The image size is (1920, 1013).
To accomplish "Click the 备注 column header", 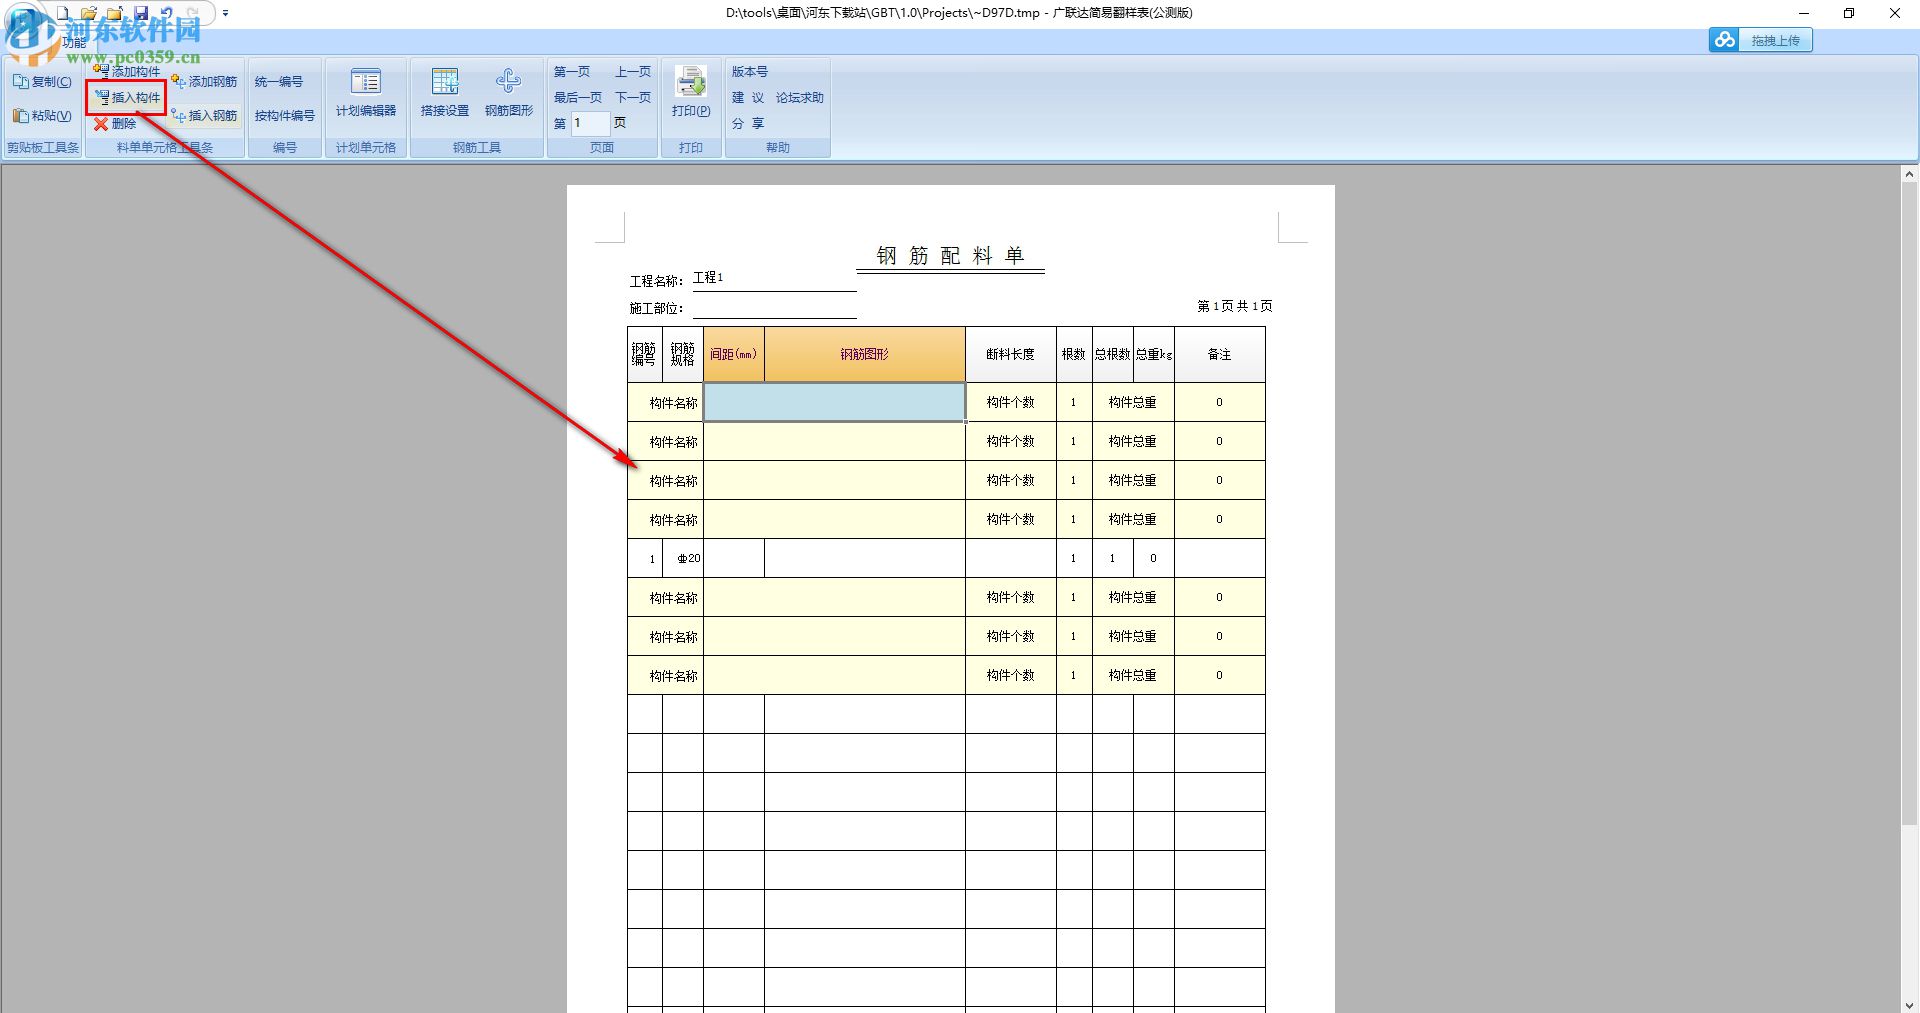I will pyautogui.click(x=1220, y=354).
